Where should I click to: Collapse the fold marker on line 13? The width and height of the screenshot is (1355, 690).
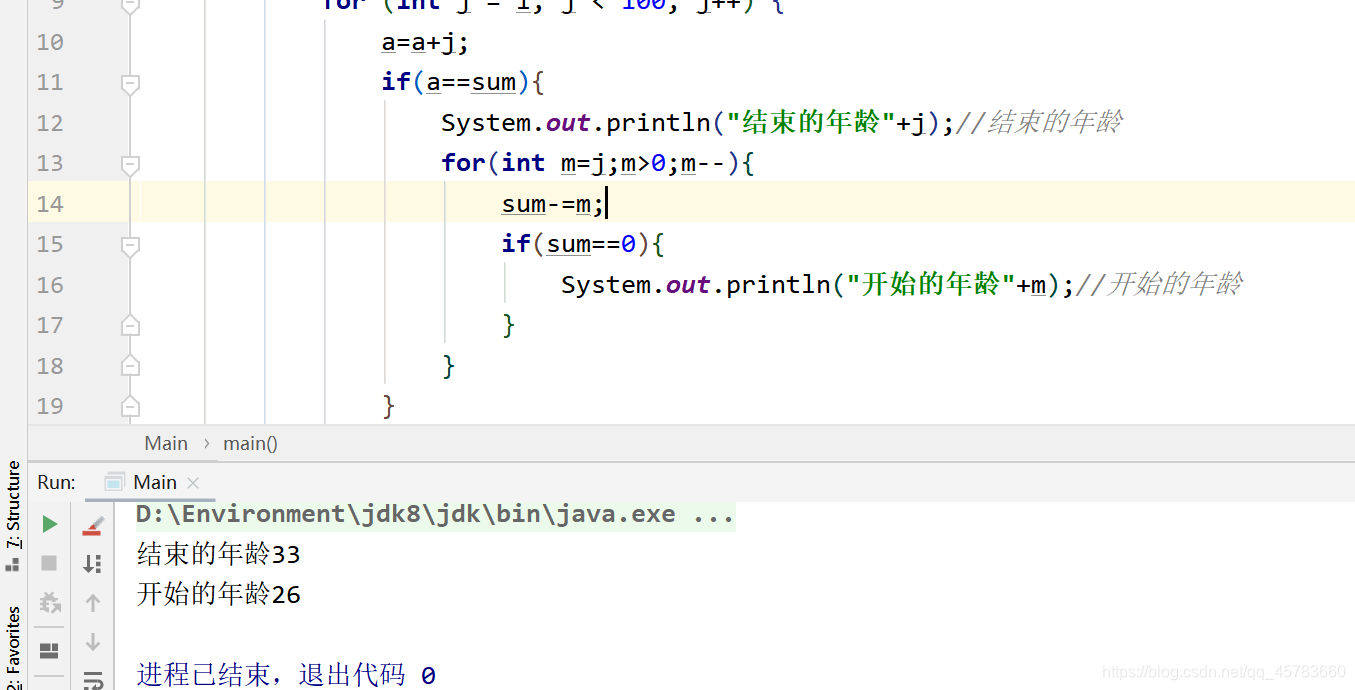coord(129,165)
